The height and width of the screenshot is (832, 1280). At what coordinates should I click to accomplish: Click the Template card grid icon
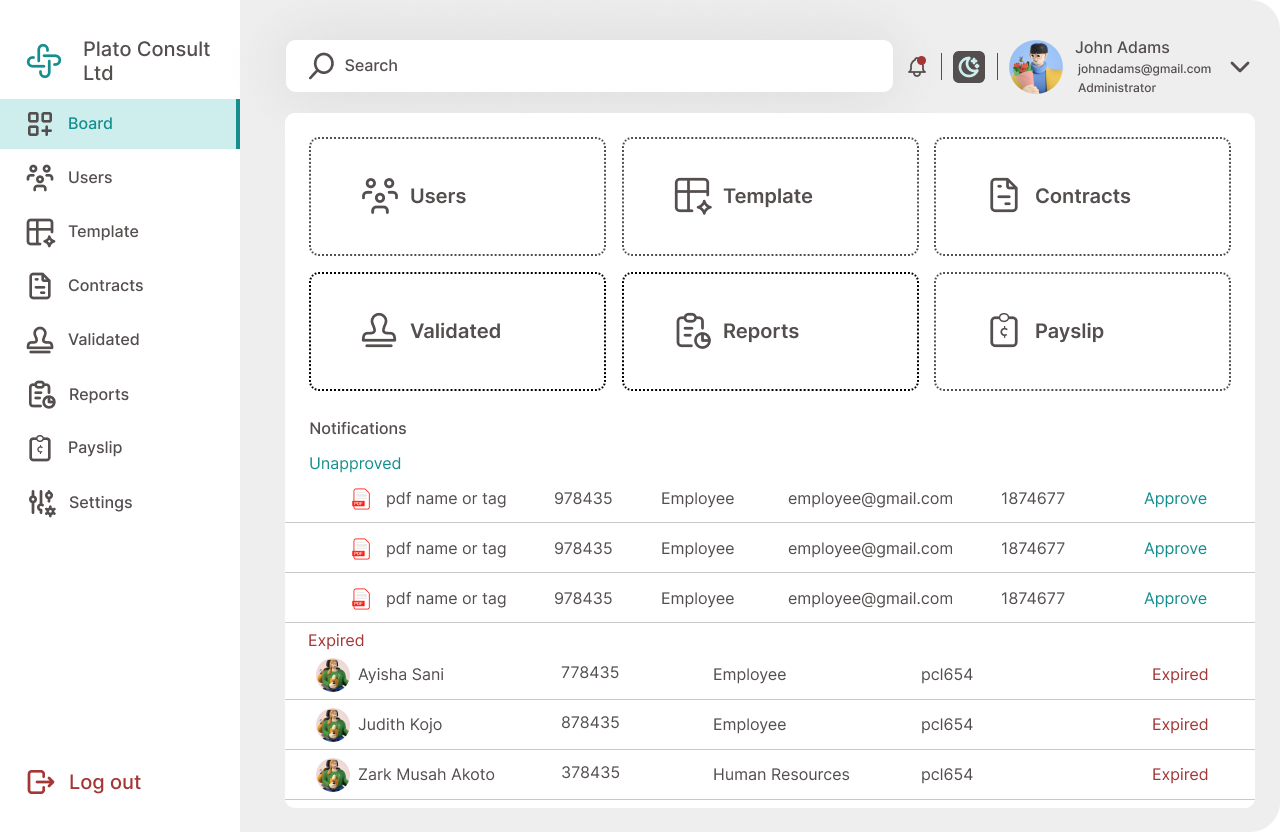pyautogui.click(x=693, y=196)
